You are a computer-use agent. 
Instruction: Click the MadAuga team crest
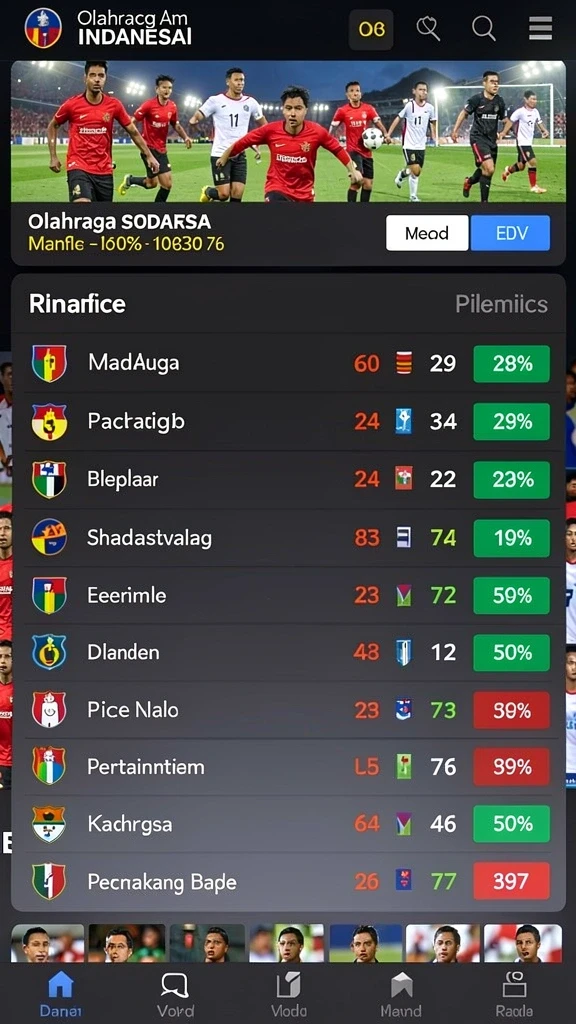click(49, 364)
